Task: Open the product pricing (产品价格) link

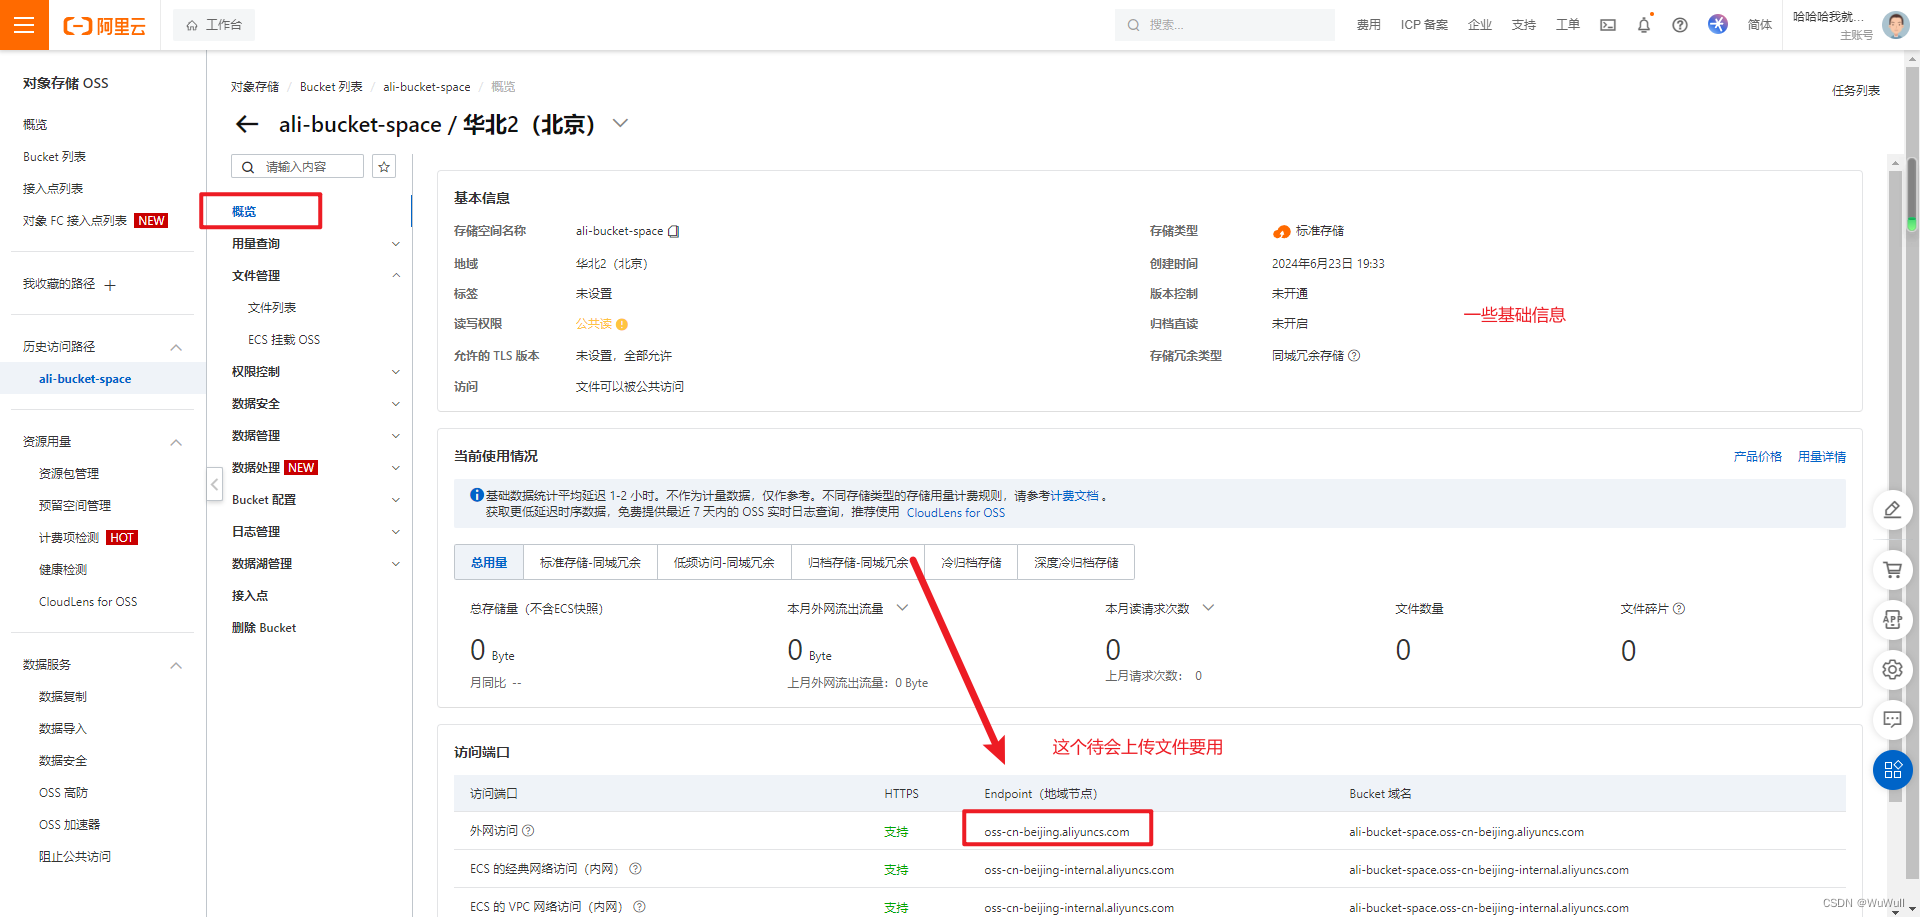Action: pos(1758,457)
